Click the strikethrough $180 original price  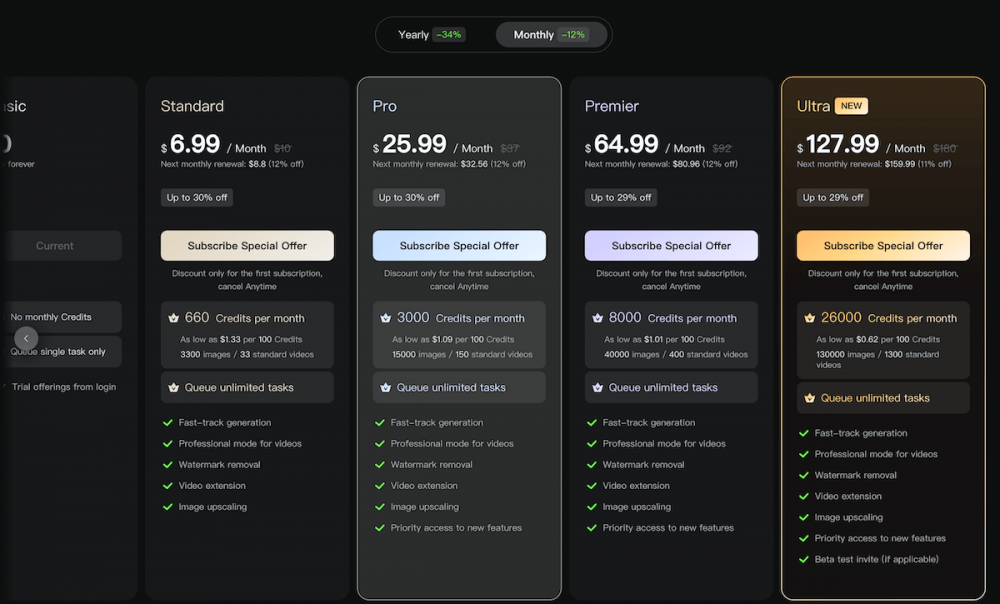(x=945, y=148)
